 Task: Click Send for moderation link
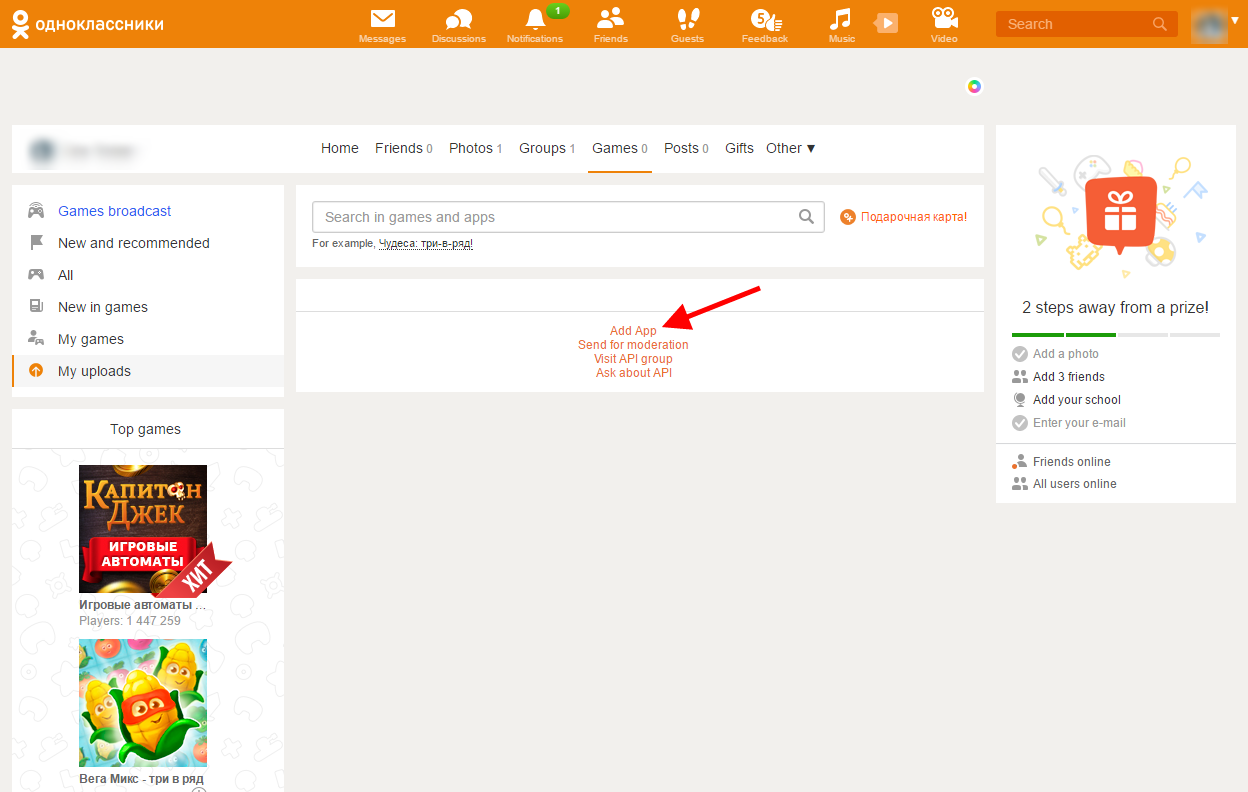point(633,345)
